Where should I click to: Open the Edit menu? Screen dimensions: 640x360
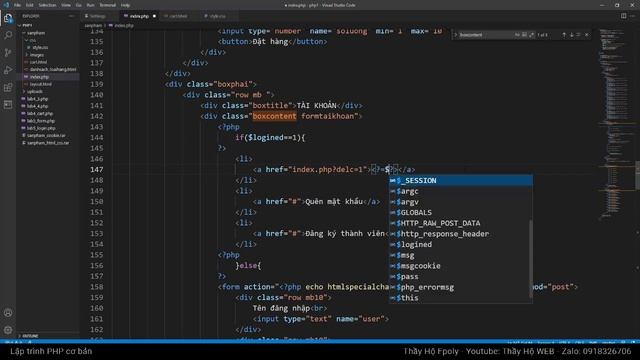29,5
